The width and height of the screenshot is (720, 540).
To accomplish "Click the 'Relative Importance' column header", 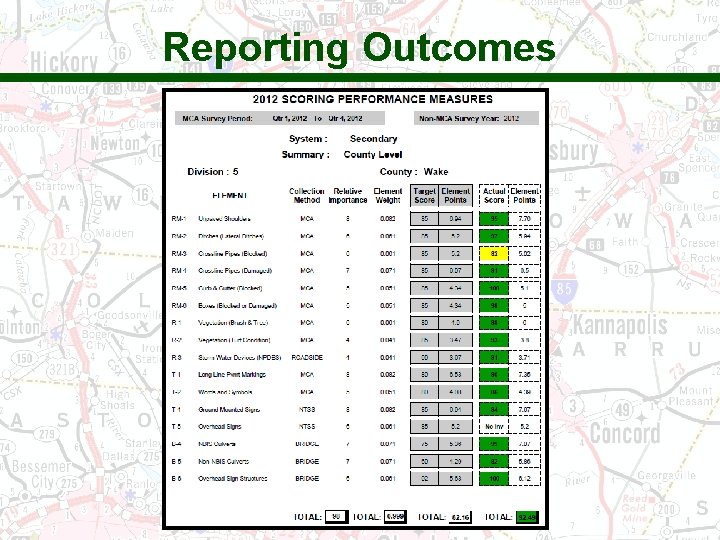I will 348,196.
